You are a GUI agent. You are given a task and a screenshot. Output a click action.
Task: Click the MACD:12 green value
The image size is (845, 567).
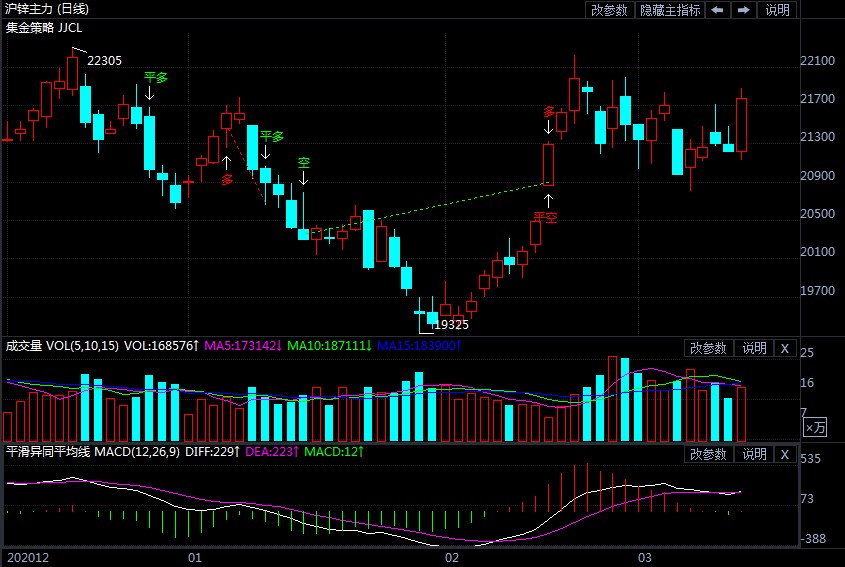(x=334, y=451)
